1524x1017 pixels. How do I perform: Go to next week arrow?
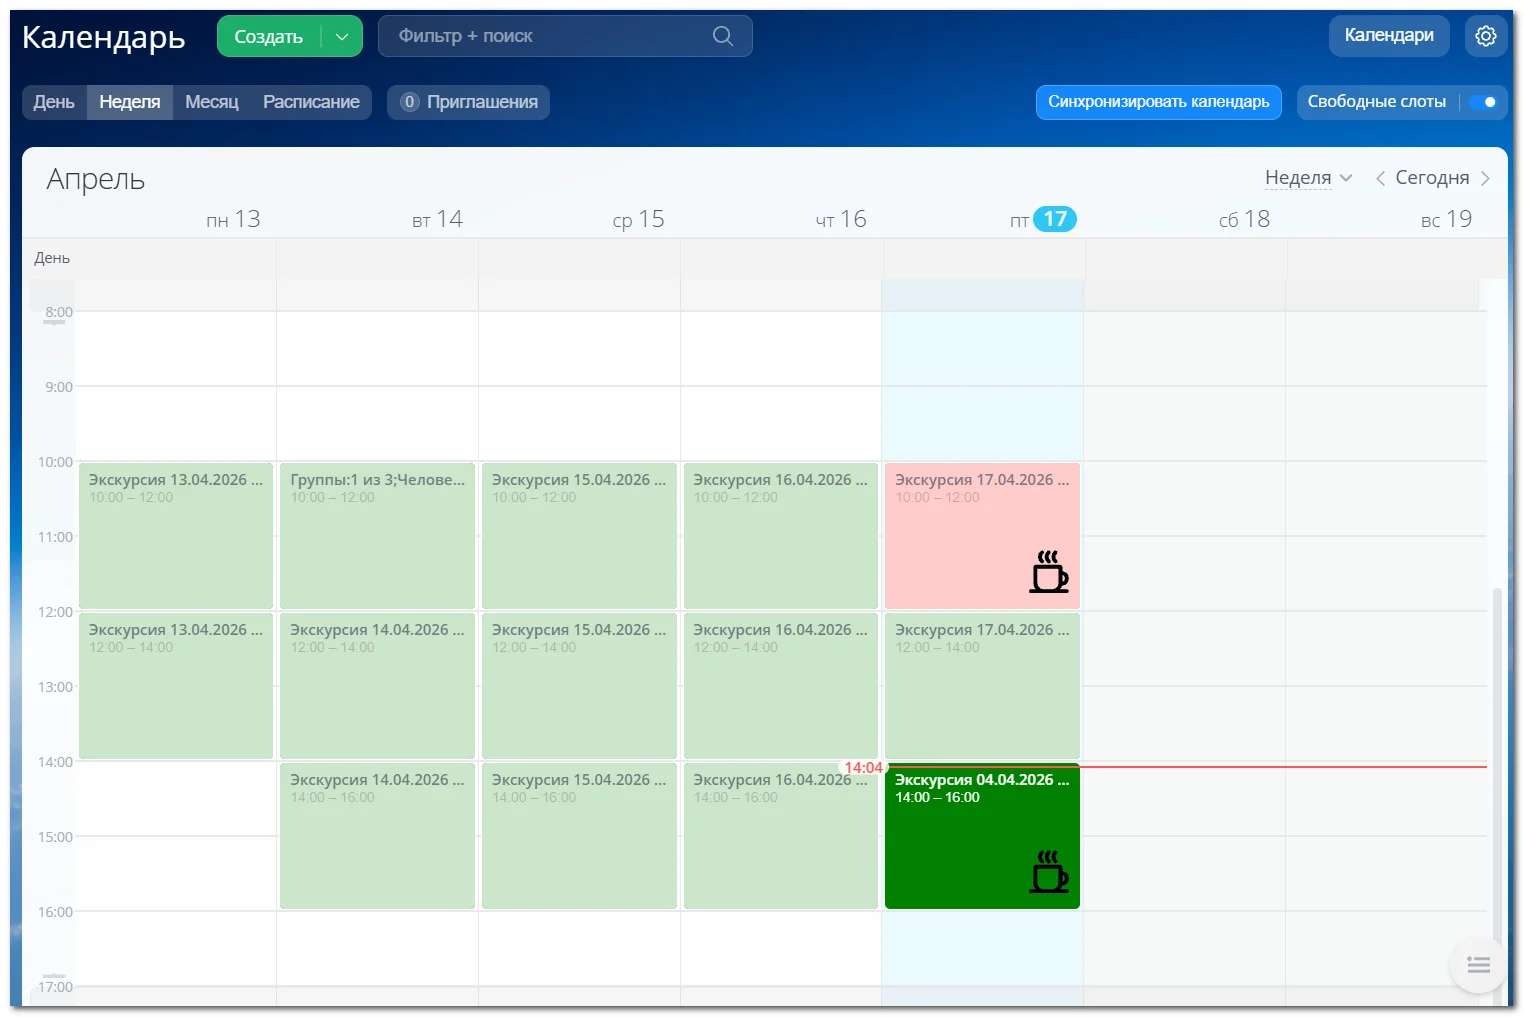pos(1485,178)
